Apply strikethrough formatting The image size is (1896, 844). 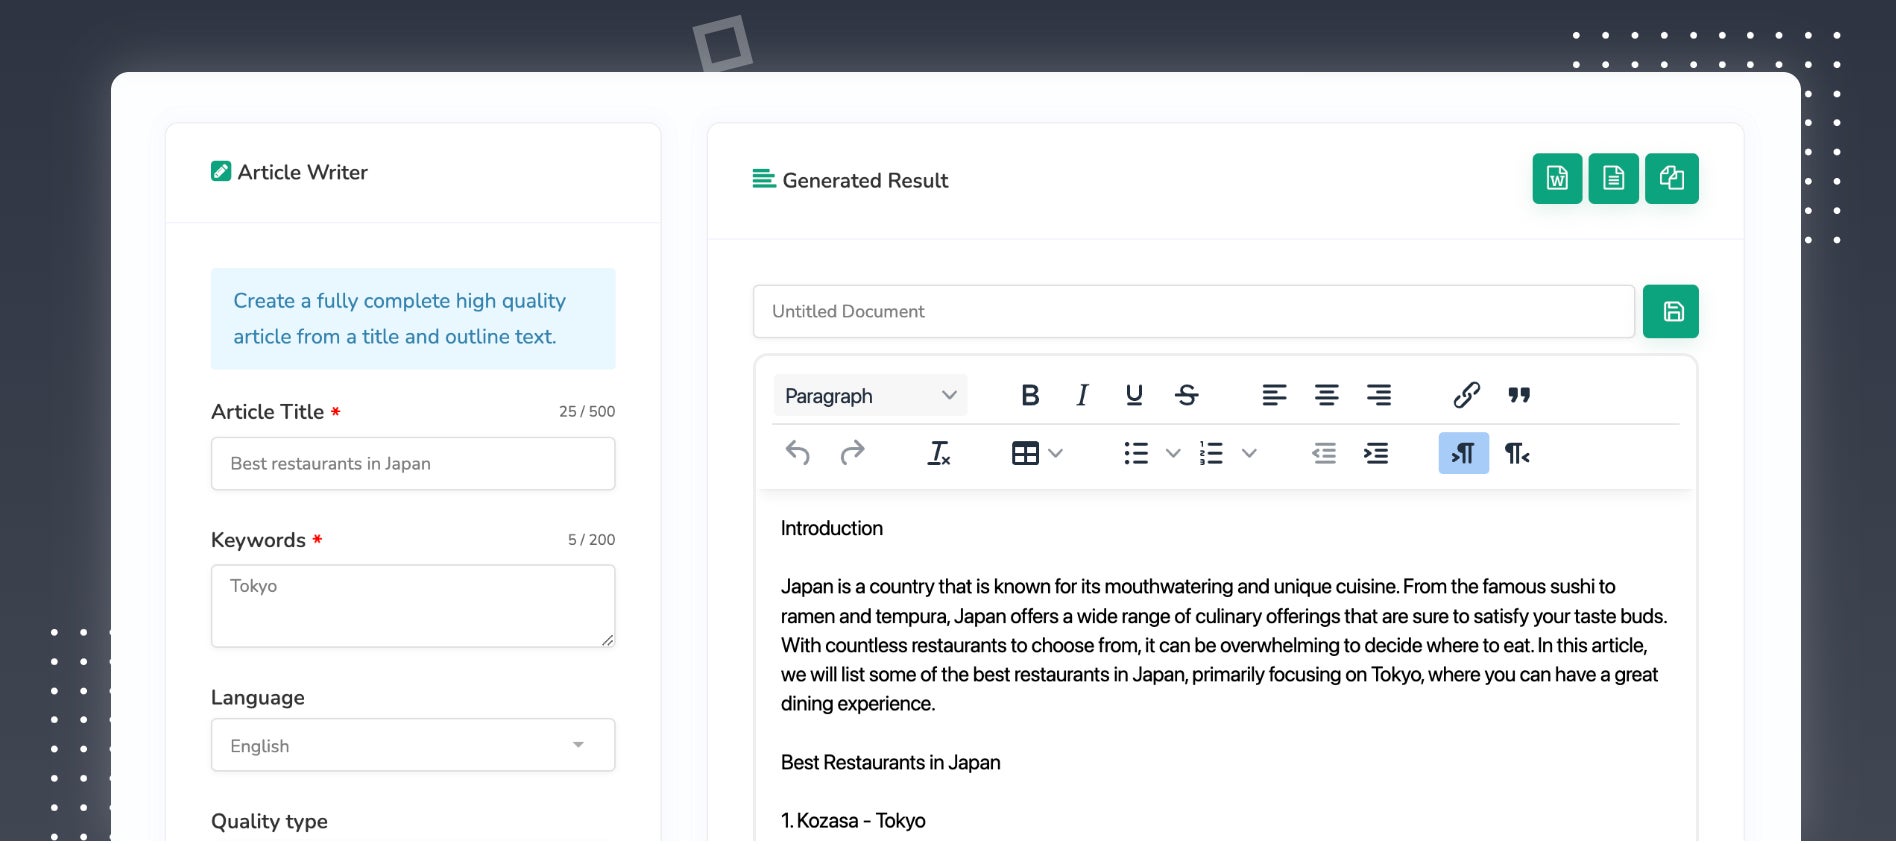tap(1187, 395)
